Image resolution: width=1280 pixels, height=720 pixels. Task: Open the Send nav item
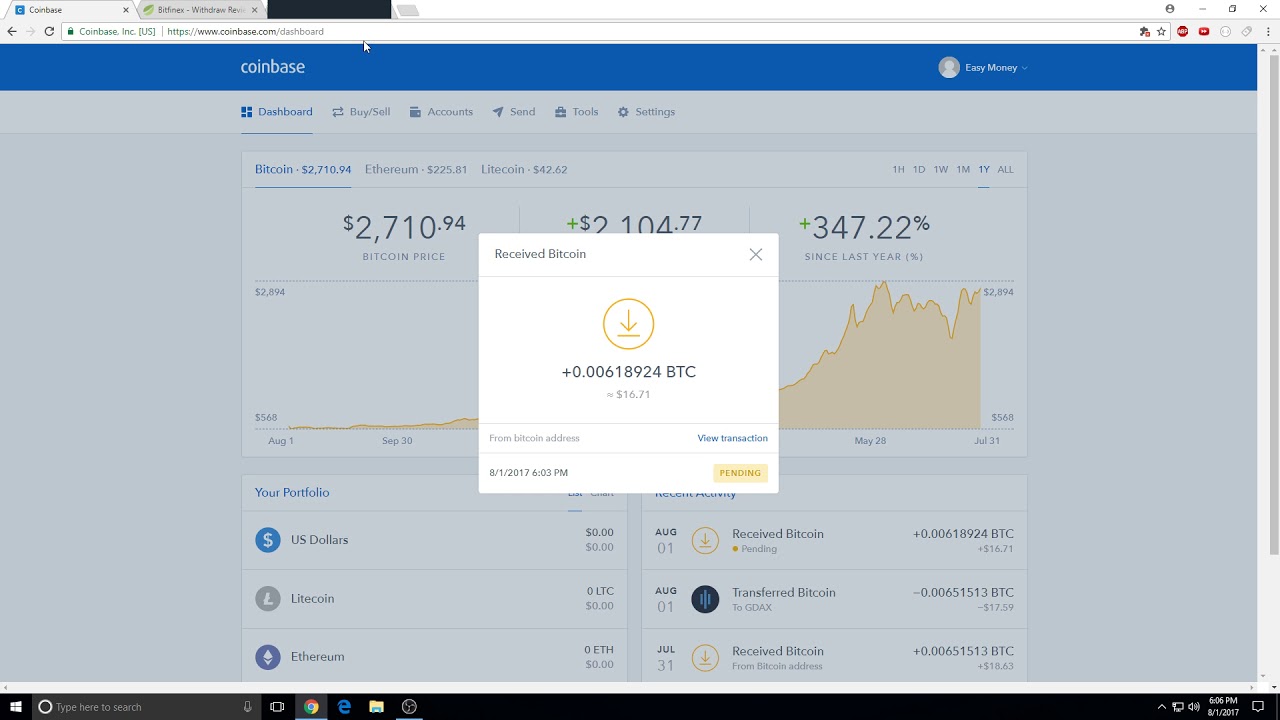(x=514, y=112)
